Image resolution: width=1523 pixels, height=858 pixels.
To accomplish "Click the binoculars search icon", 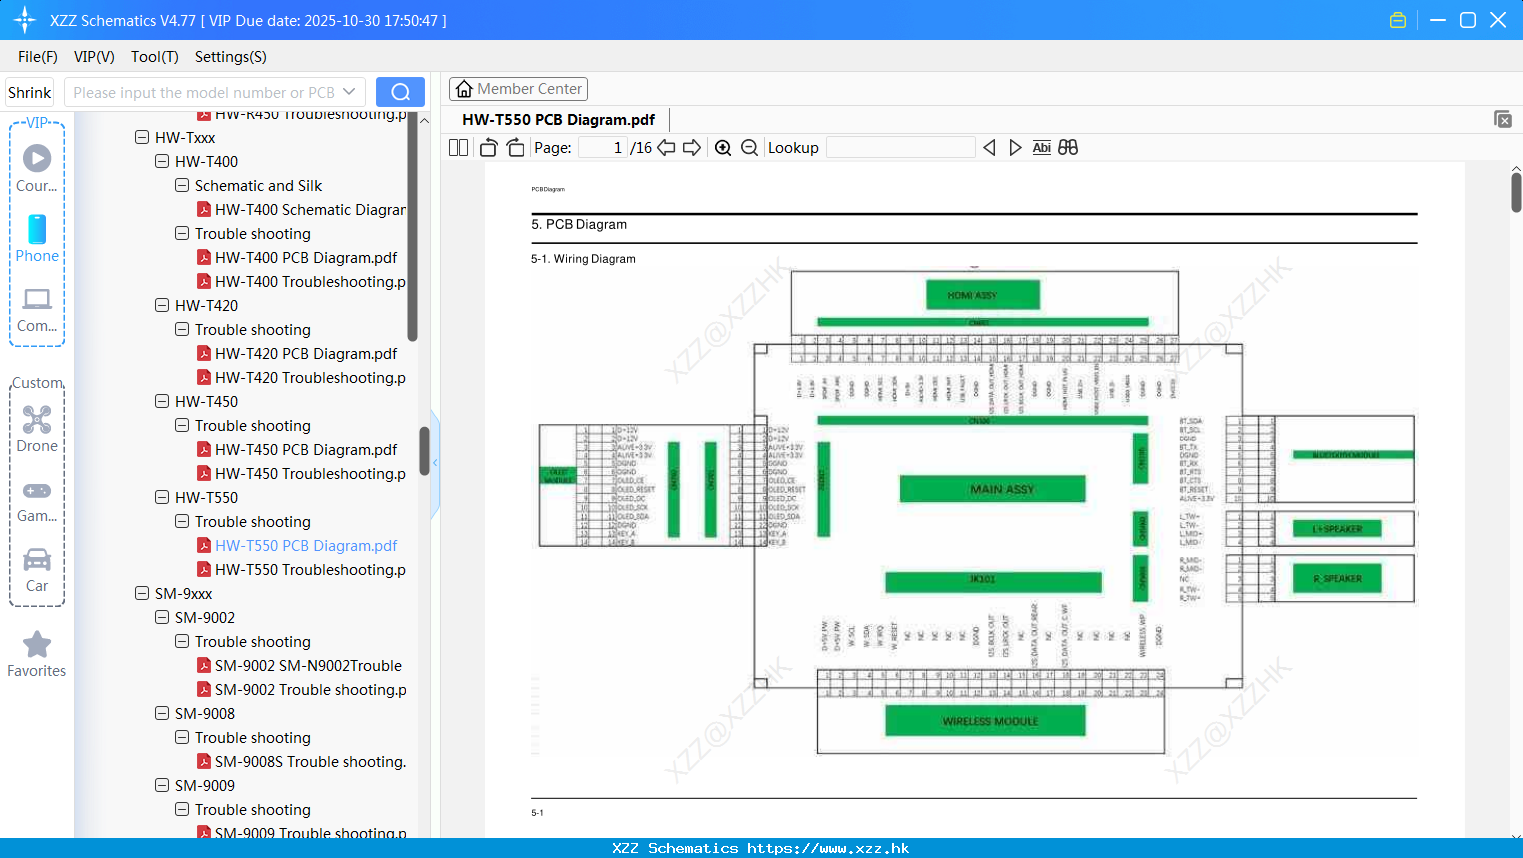I will tap(1068, 148).
